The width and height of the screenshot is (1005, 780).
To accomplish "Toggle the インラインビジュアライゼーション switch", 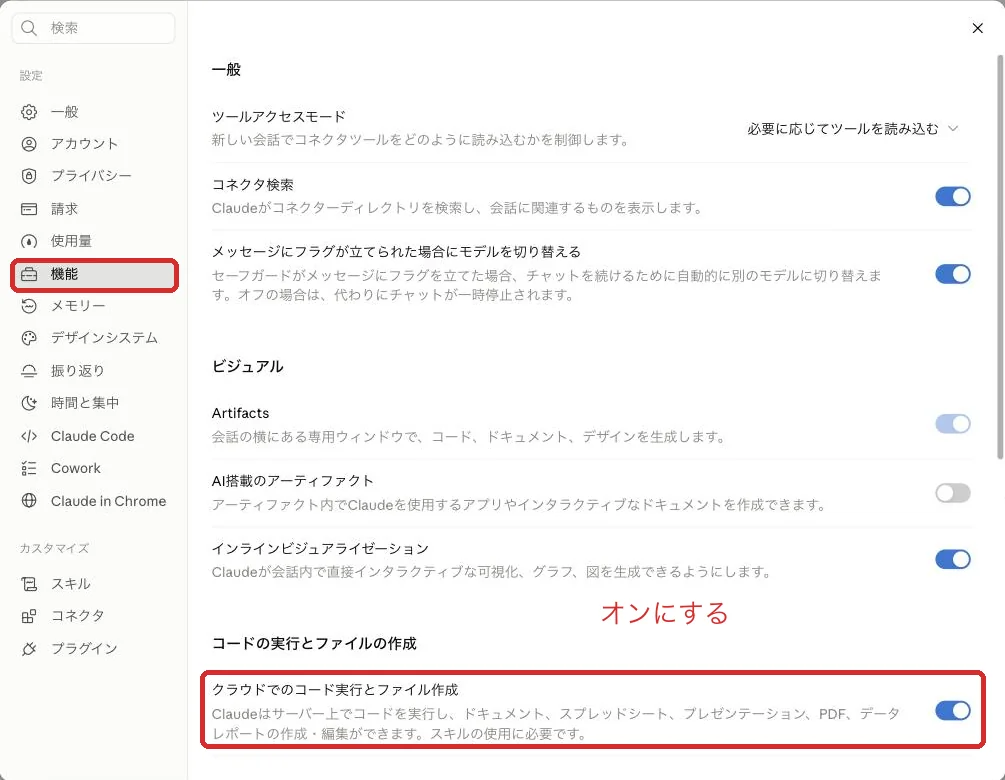I will click(952, 560).
